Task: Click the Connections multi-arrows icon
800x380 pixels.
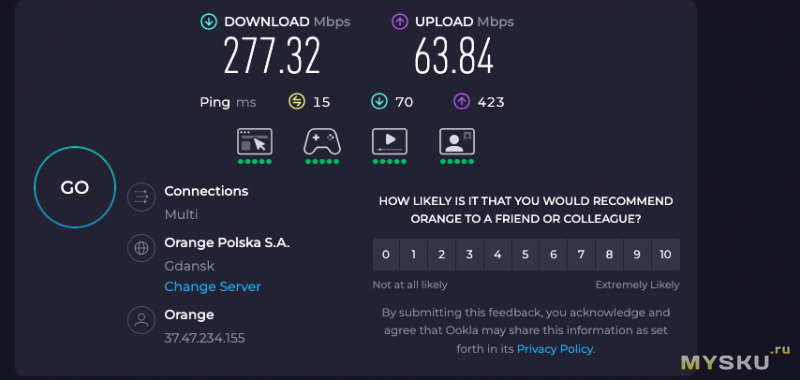Action: click(141, 196)
